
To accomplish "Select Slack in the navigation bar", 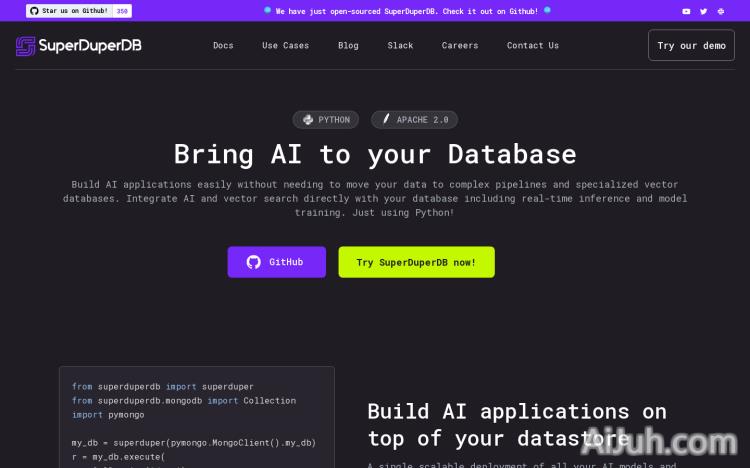I will [x=400, y=46].
